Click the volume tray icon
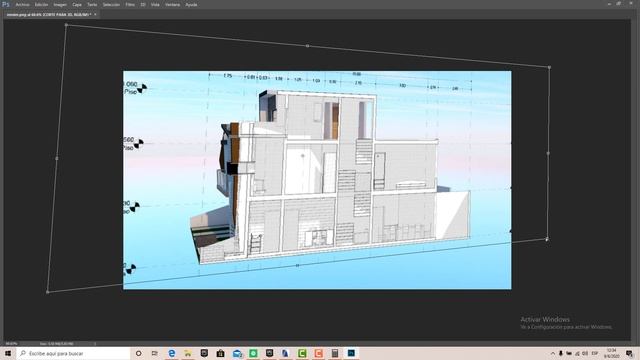 [x=585, y=353]
